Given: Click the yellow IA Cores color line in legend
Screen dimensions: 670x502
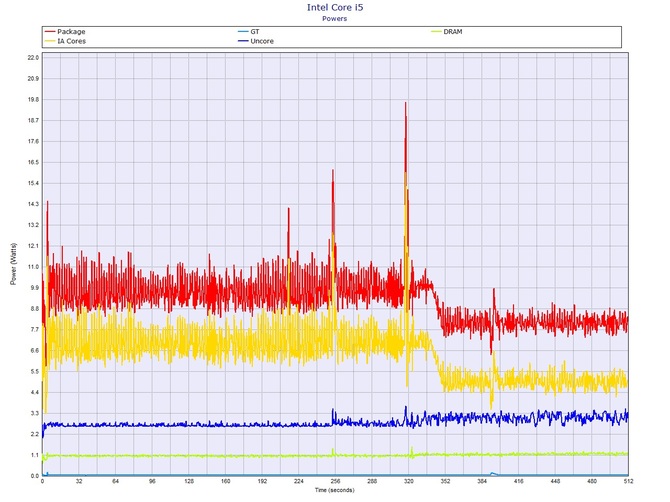Looking at the screenshot, I should (50, 41).
